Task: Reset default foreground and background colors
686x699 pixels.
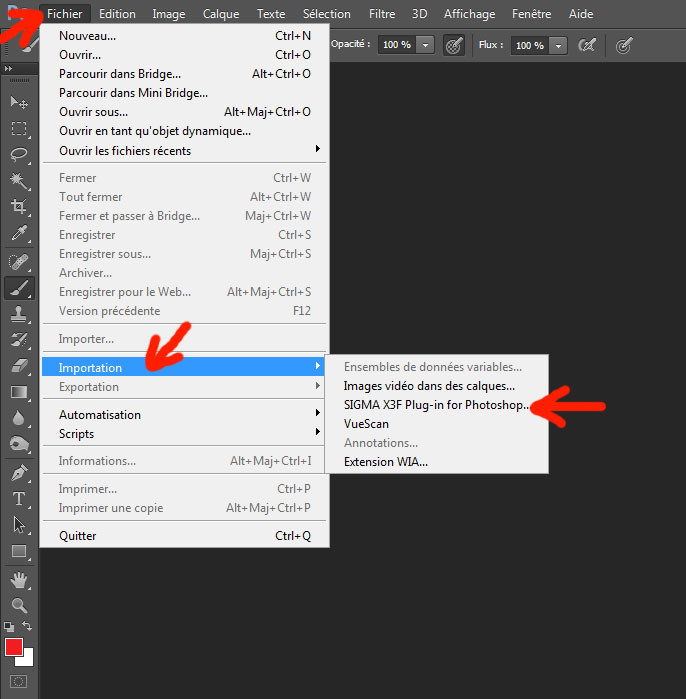Action: click(x=8, y=627)
